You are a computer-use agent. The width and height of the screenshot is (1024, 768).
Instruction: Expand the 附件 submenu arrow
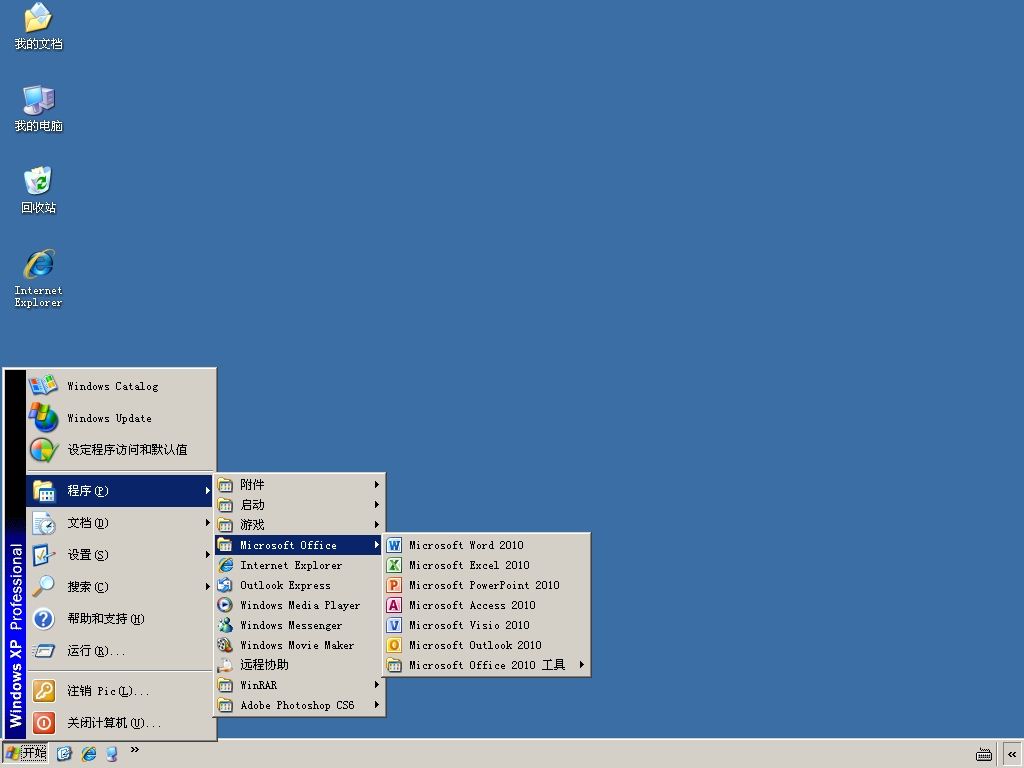377,485
